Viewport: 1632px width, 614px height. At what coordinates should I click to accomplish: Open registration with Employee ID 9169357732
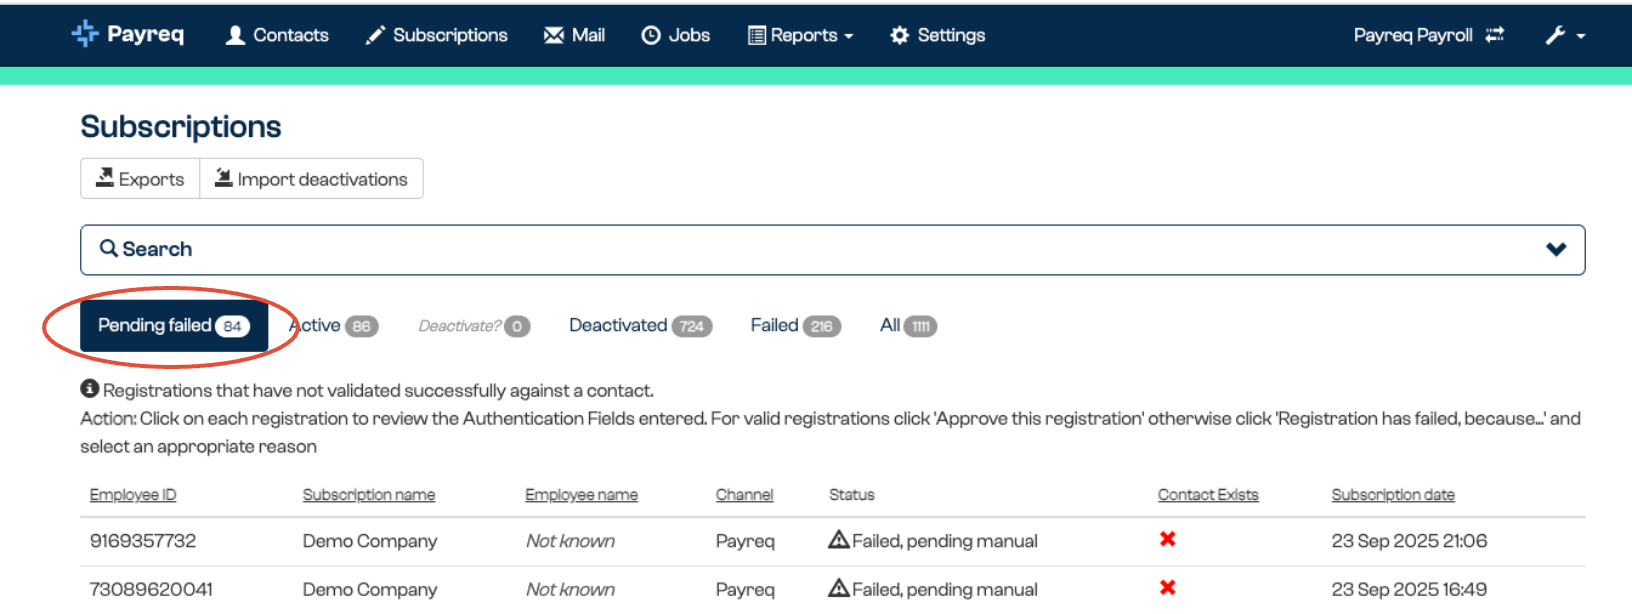coord(143,541)
